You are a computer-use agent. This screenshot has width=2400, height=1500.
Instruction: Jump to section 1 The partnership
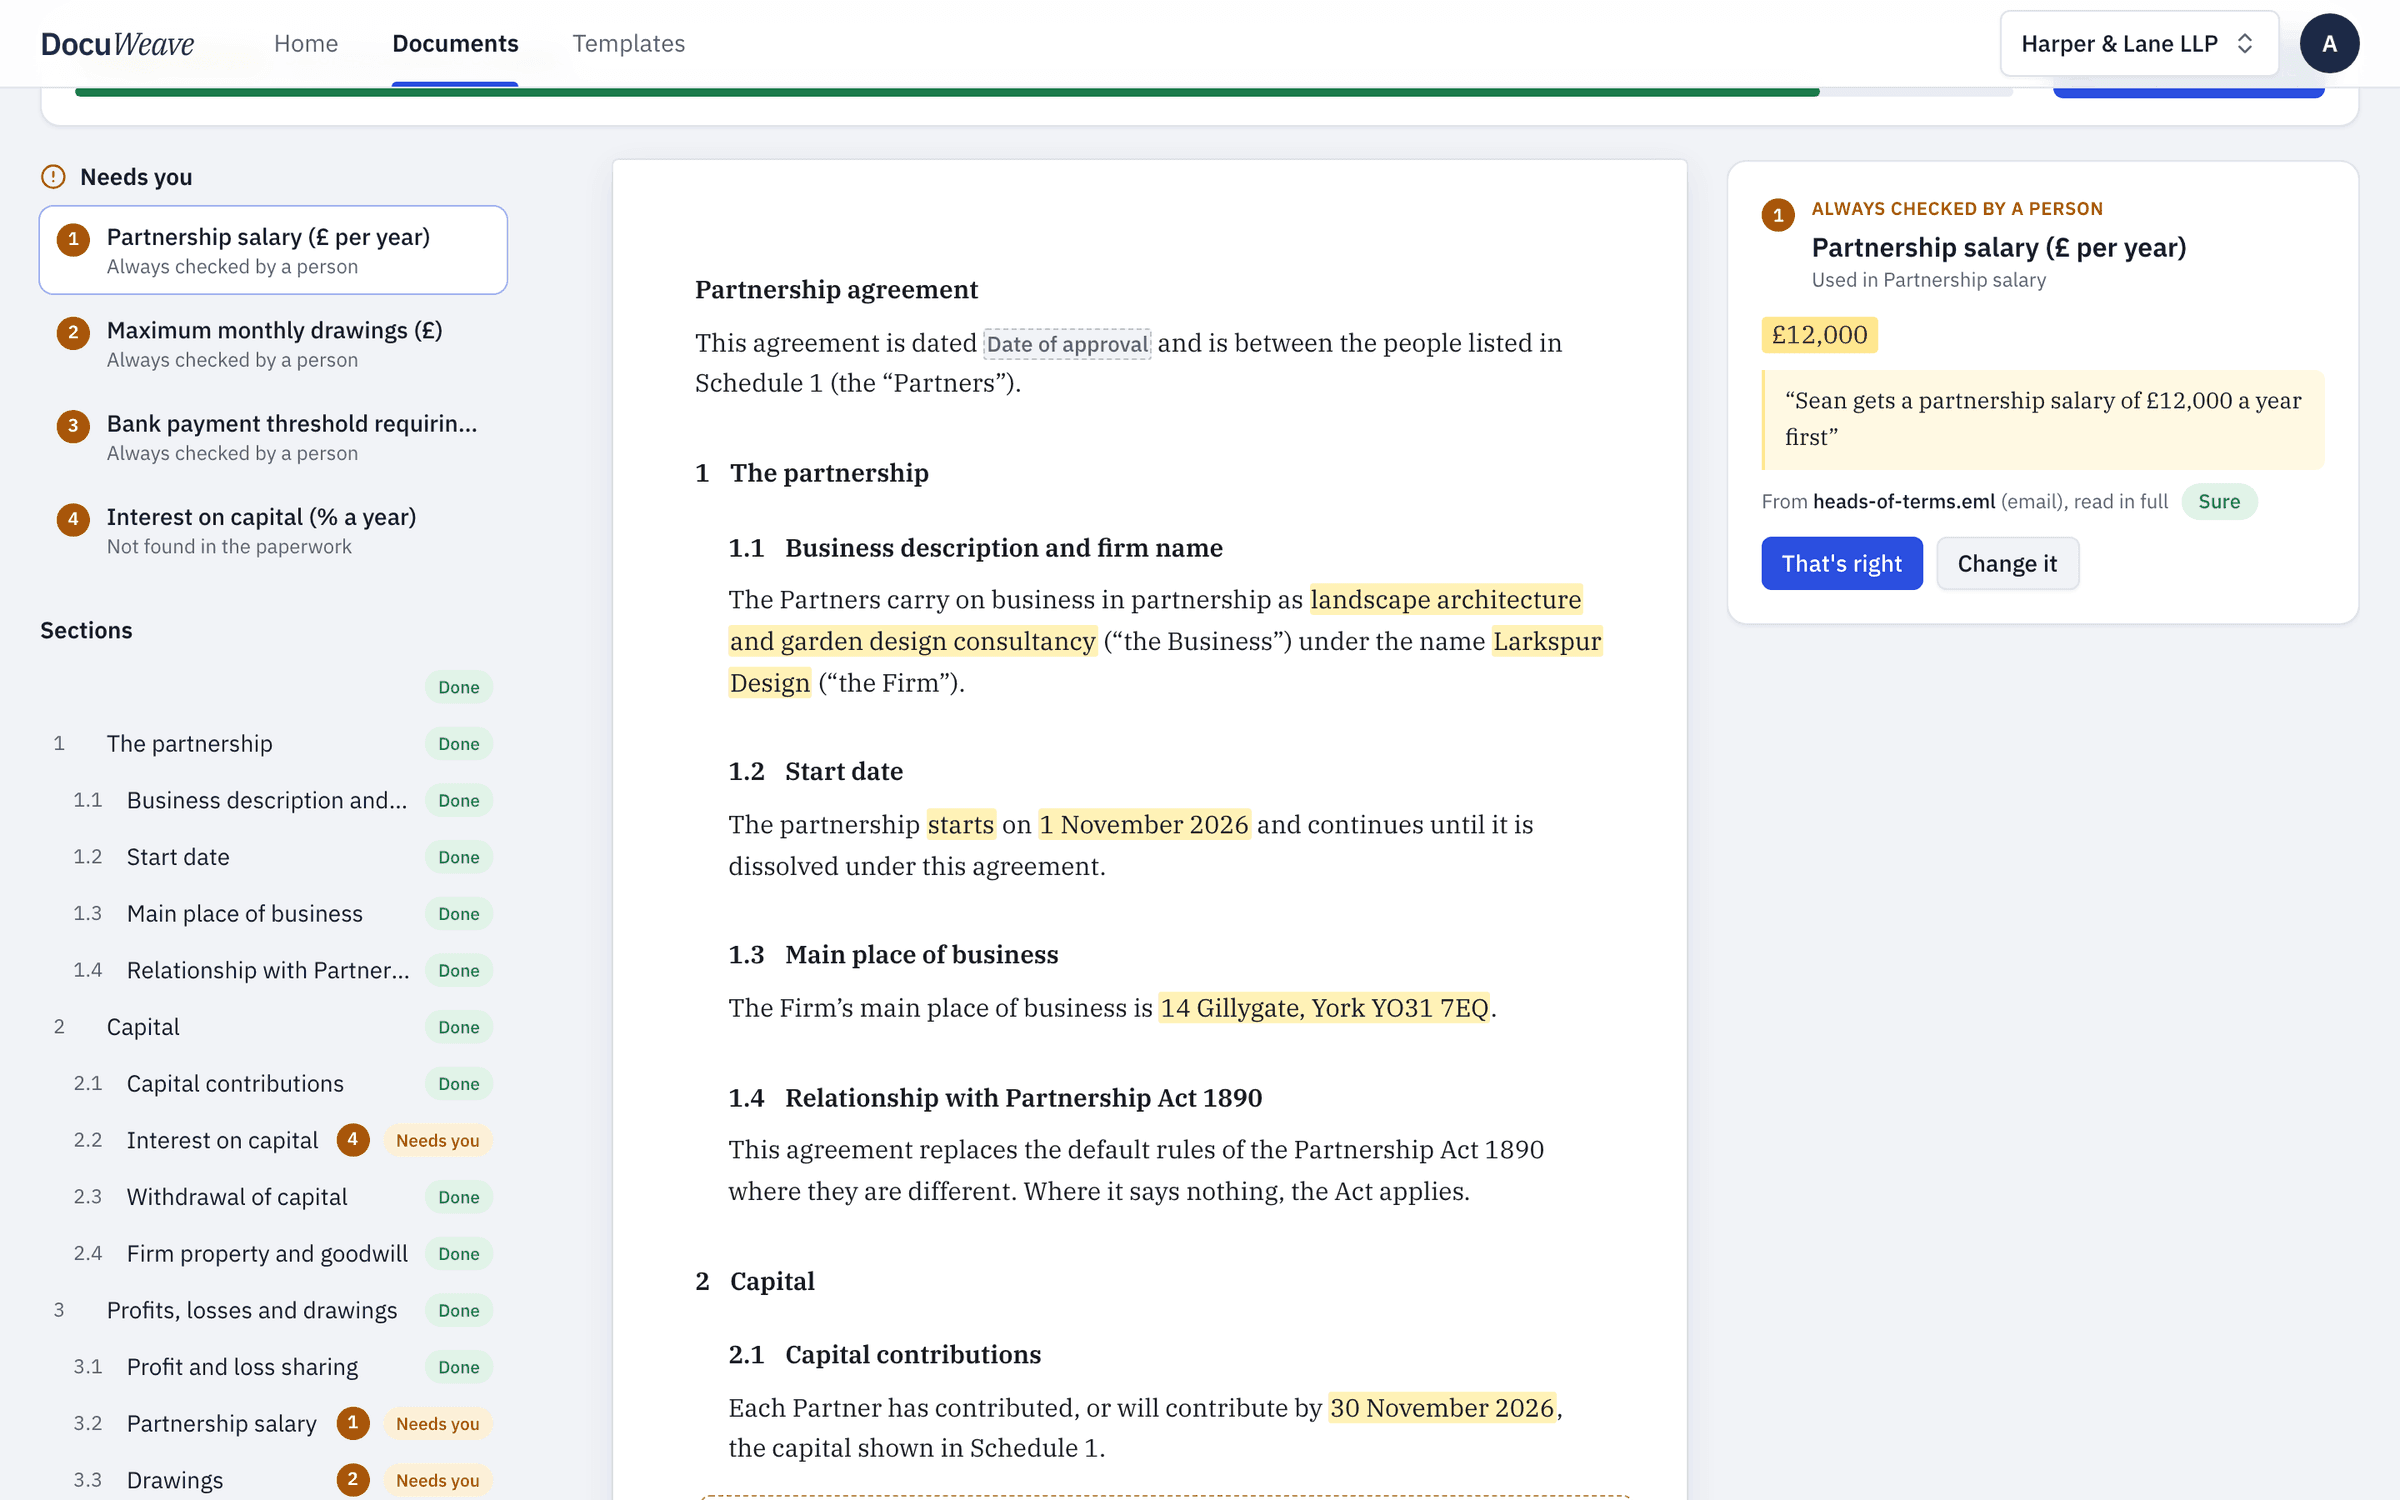click(273, 743)
